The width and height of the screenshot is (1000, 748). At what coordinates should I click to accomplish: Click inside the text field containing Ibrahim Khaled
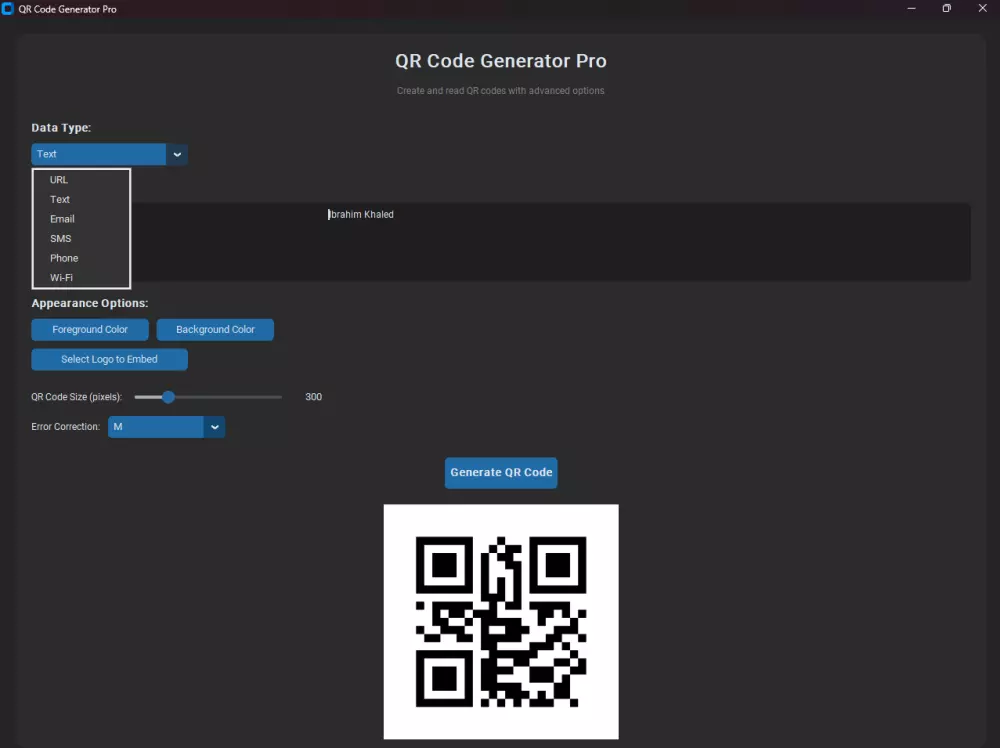click(501, 242)
